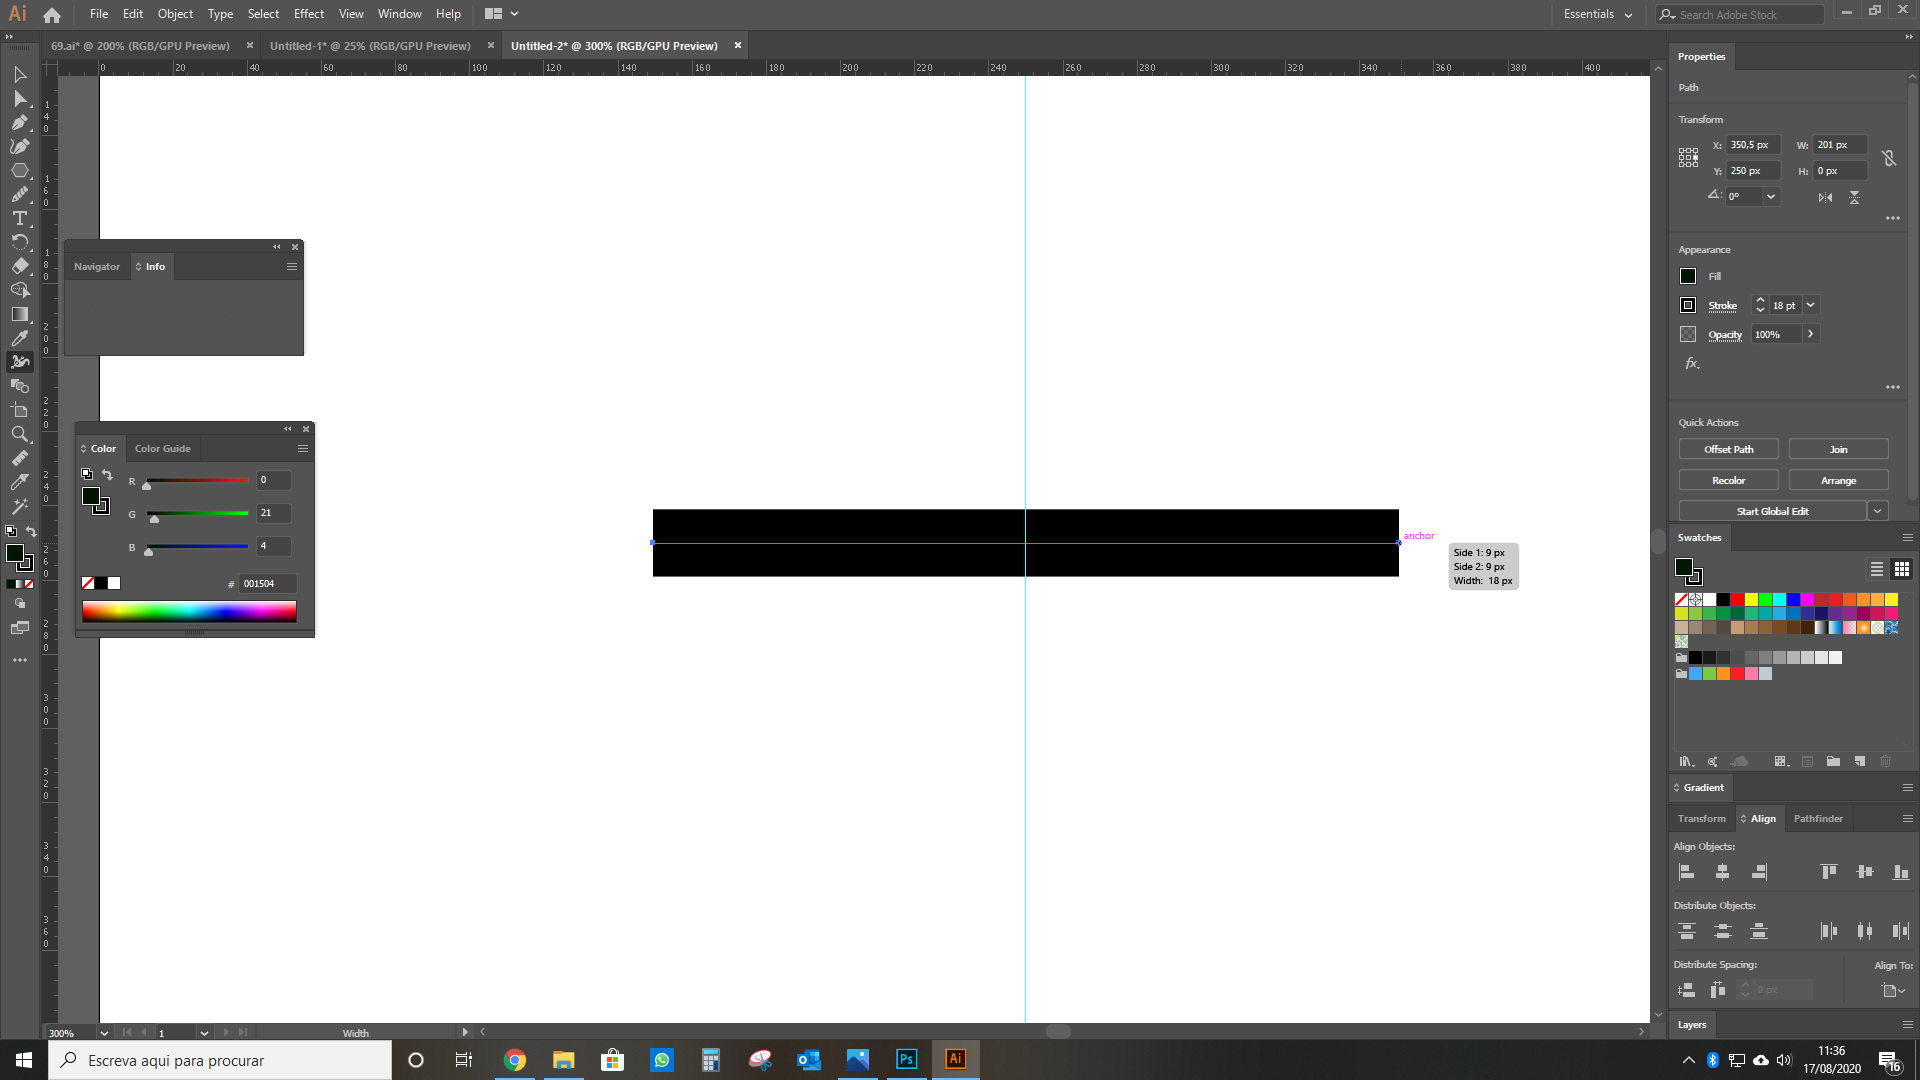The height and width of the screenshot is (1080, 1920).
Task: Select the Zoom tool in toolbar
Action: (20, 433)
